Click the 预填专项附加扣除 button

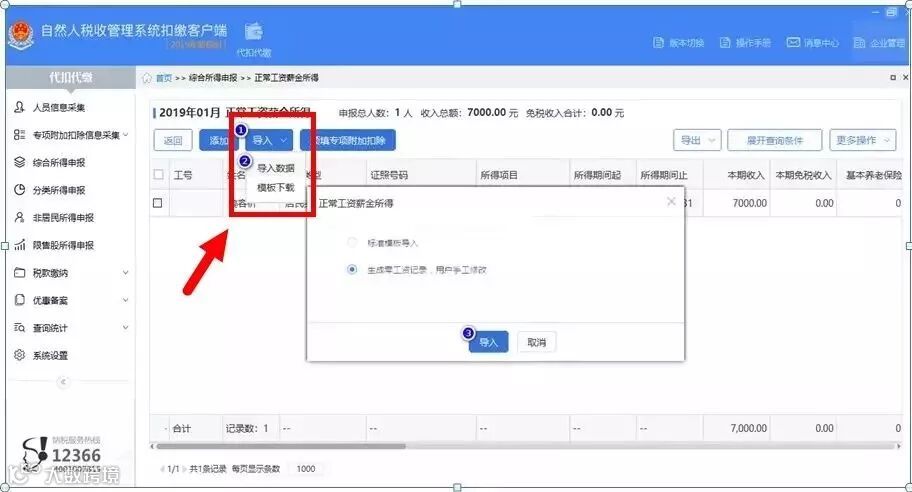tap(348, 140)
